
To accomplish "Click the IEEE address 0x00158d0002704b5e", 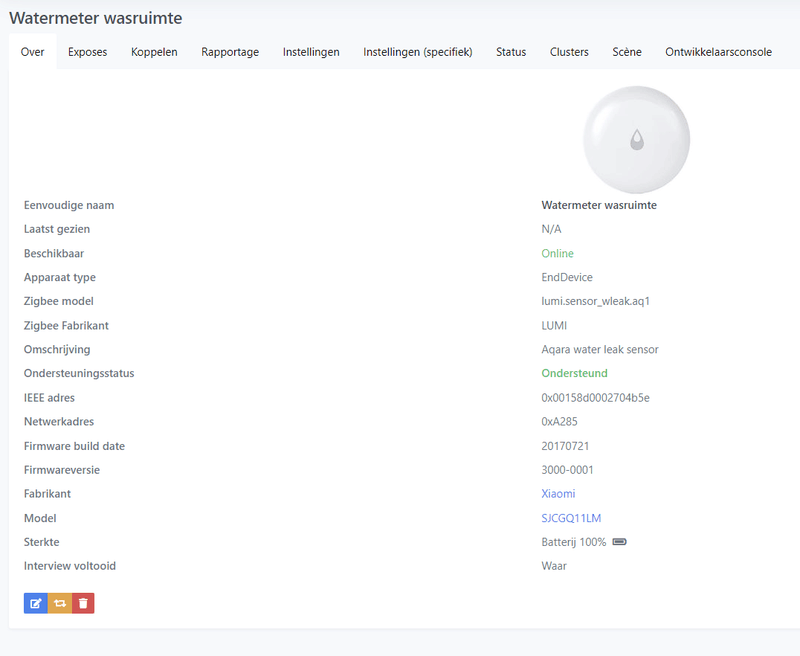I will 595,398.
